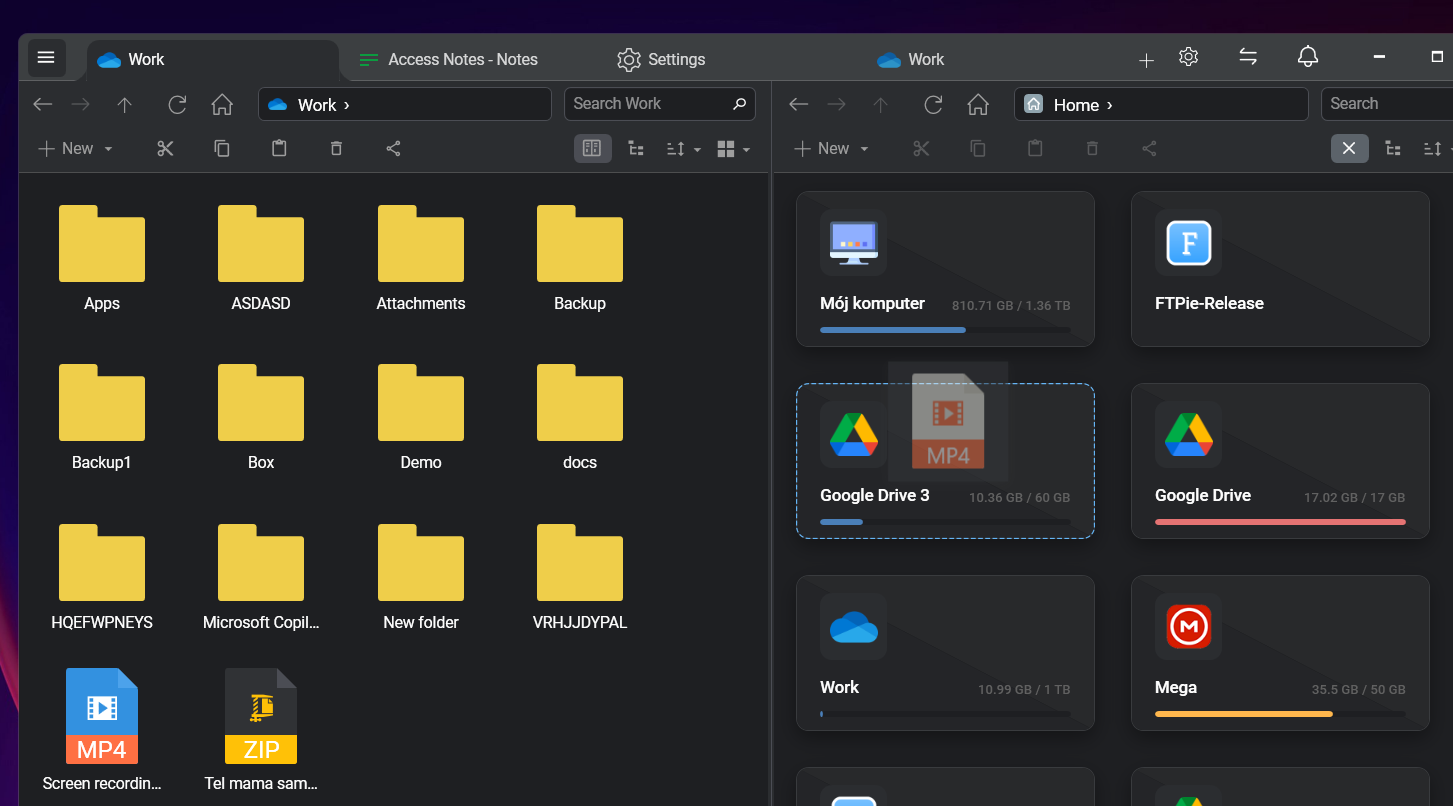The image size is (1453, 806).
Task: Select the Tel mama sam... ZIP file
Action: [x=261, y=730]
